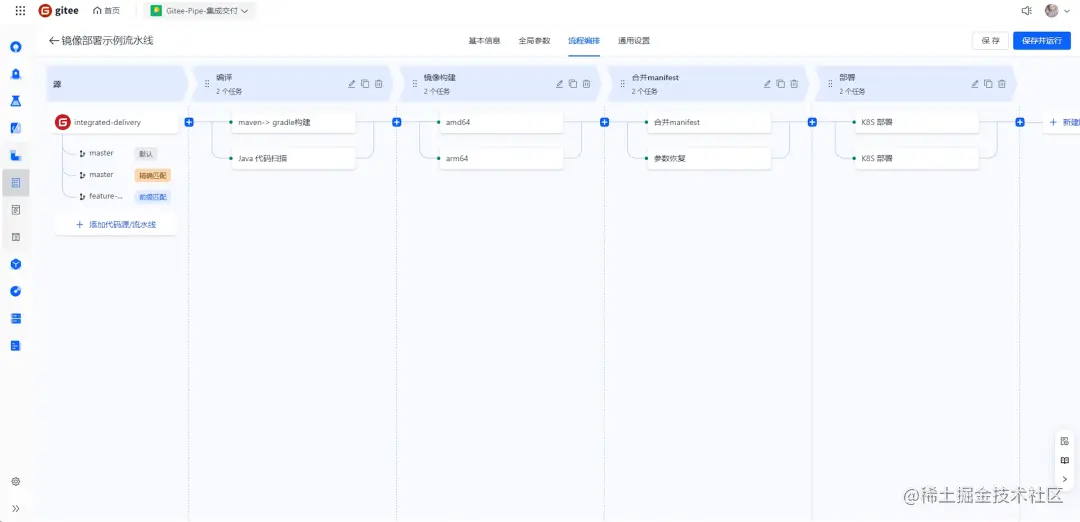Insert a stage between 编译 and 镜像构建
The width and height of the screenshot is (1080, 522).
coord(397,122)
